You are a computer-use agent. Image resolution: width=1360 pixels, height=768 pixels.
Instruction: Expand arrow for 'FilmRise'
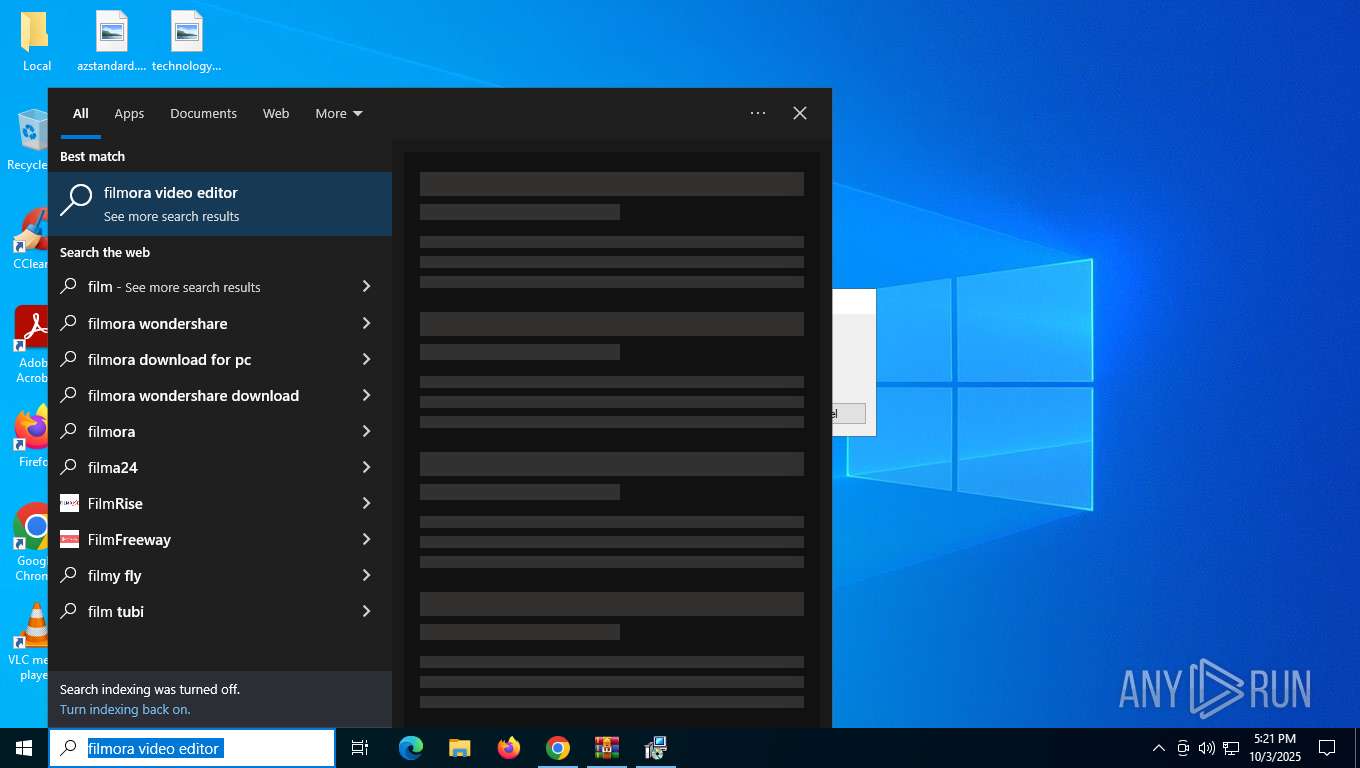(367, 503)
